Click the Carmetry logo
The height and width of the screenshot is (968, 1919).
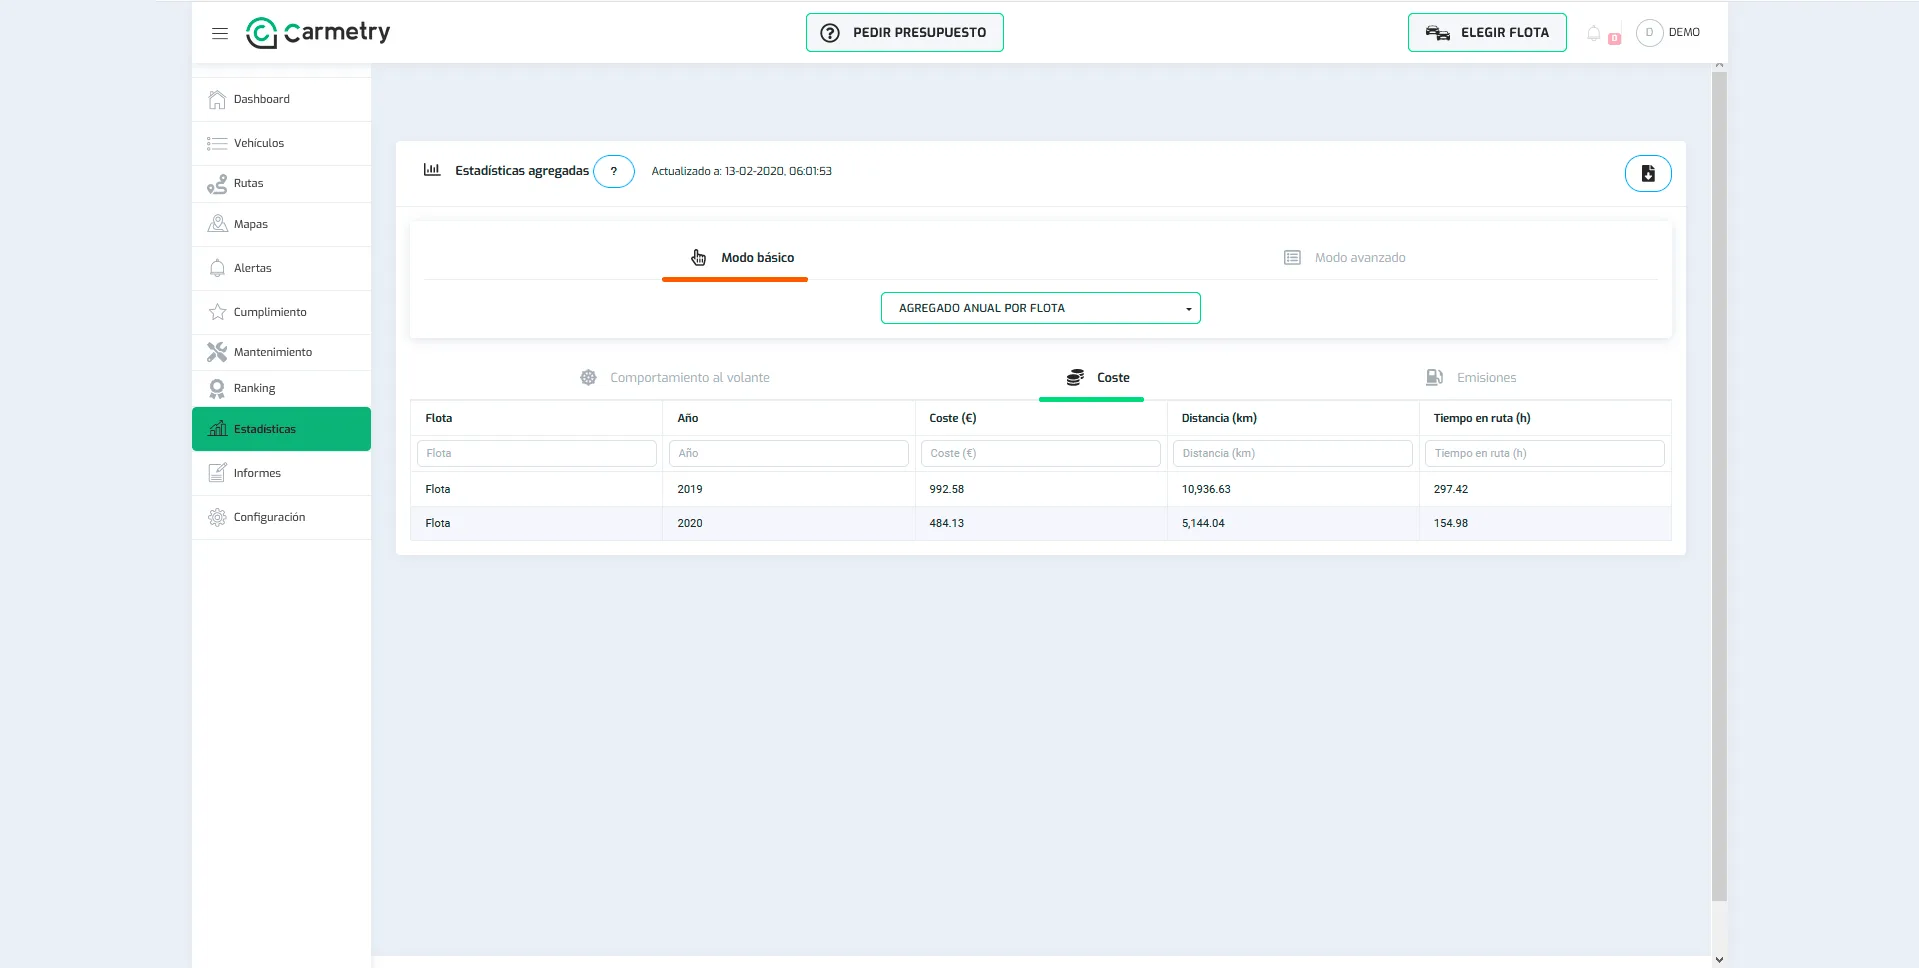tap(318, 32)
